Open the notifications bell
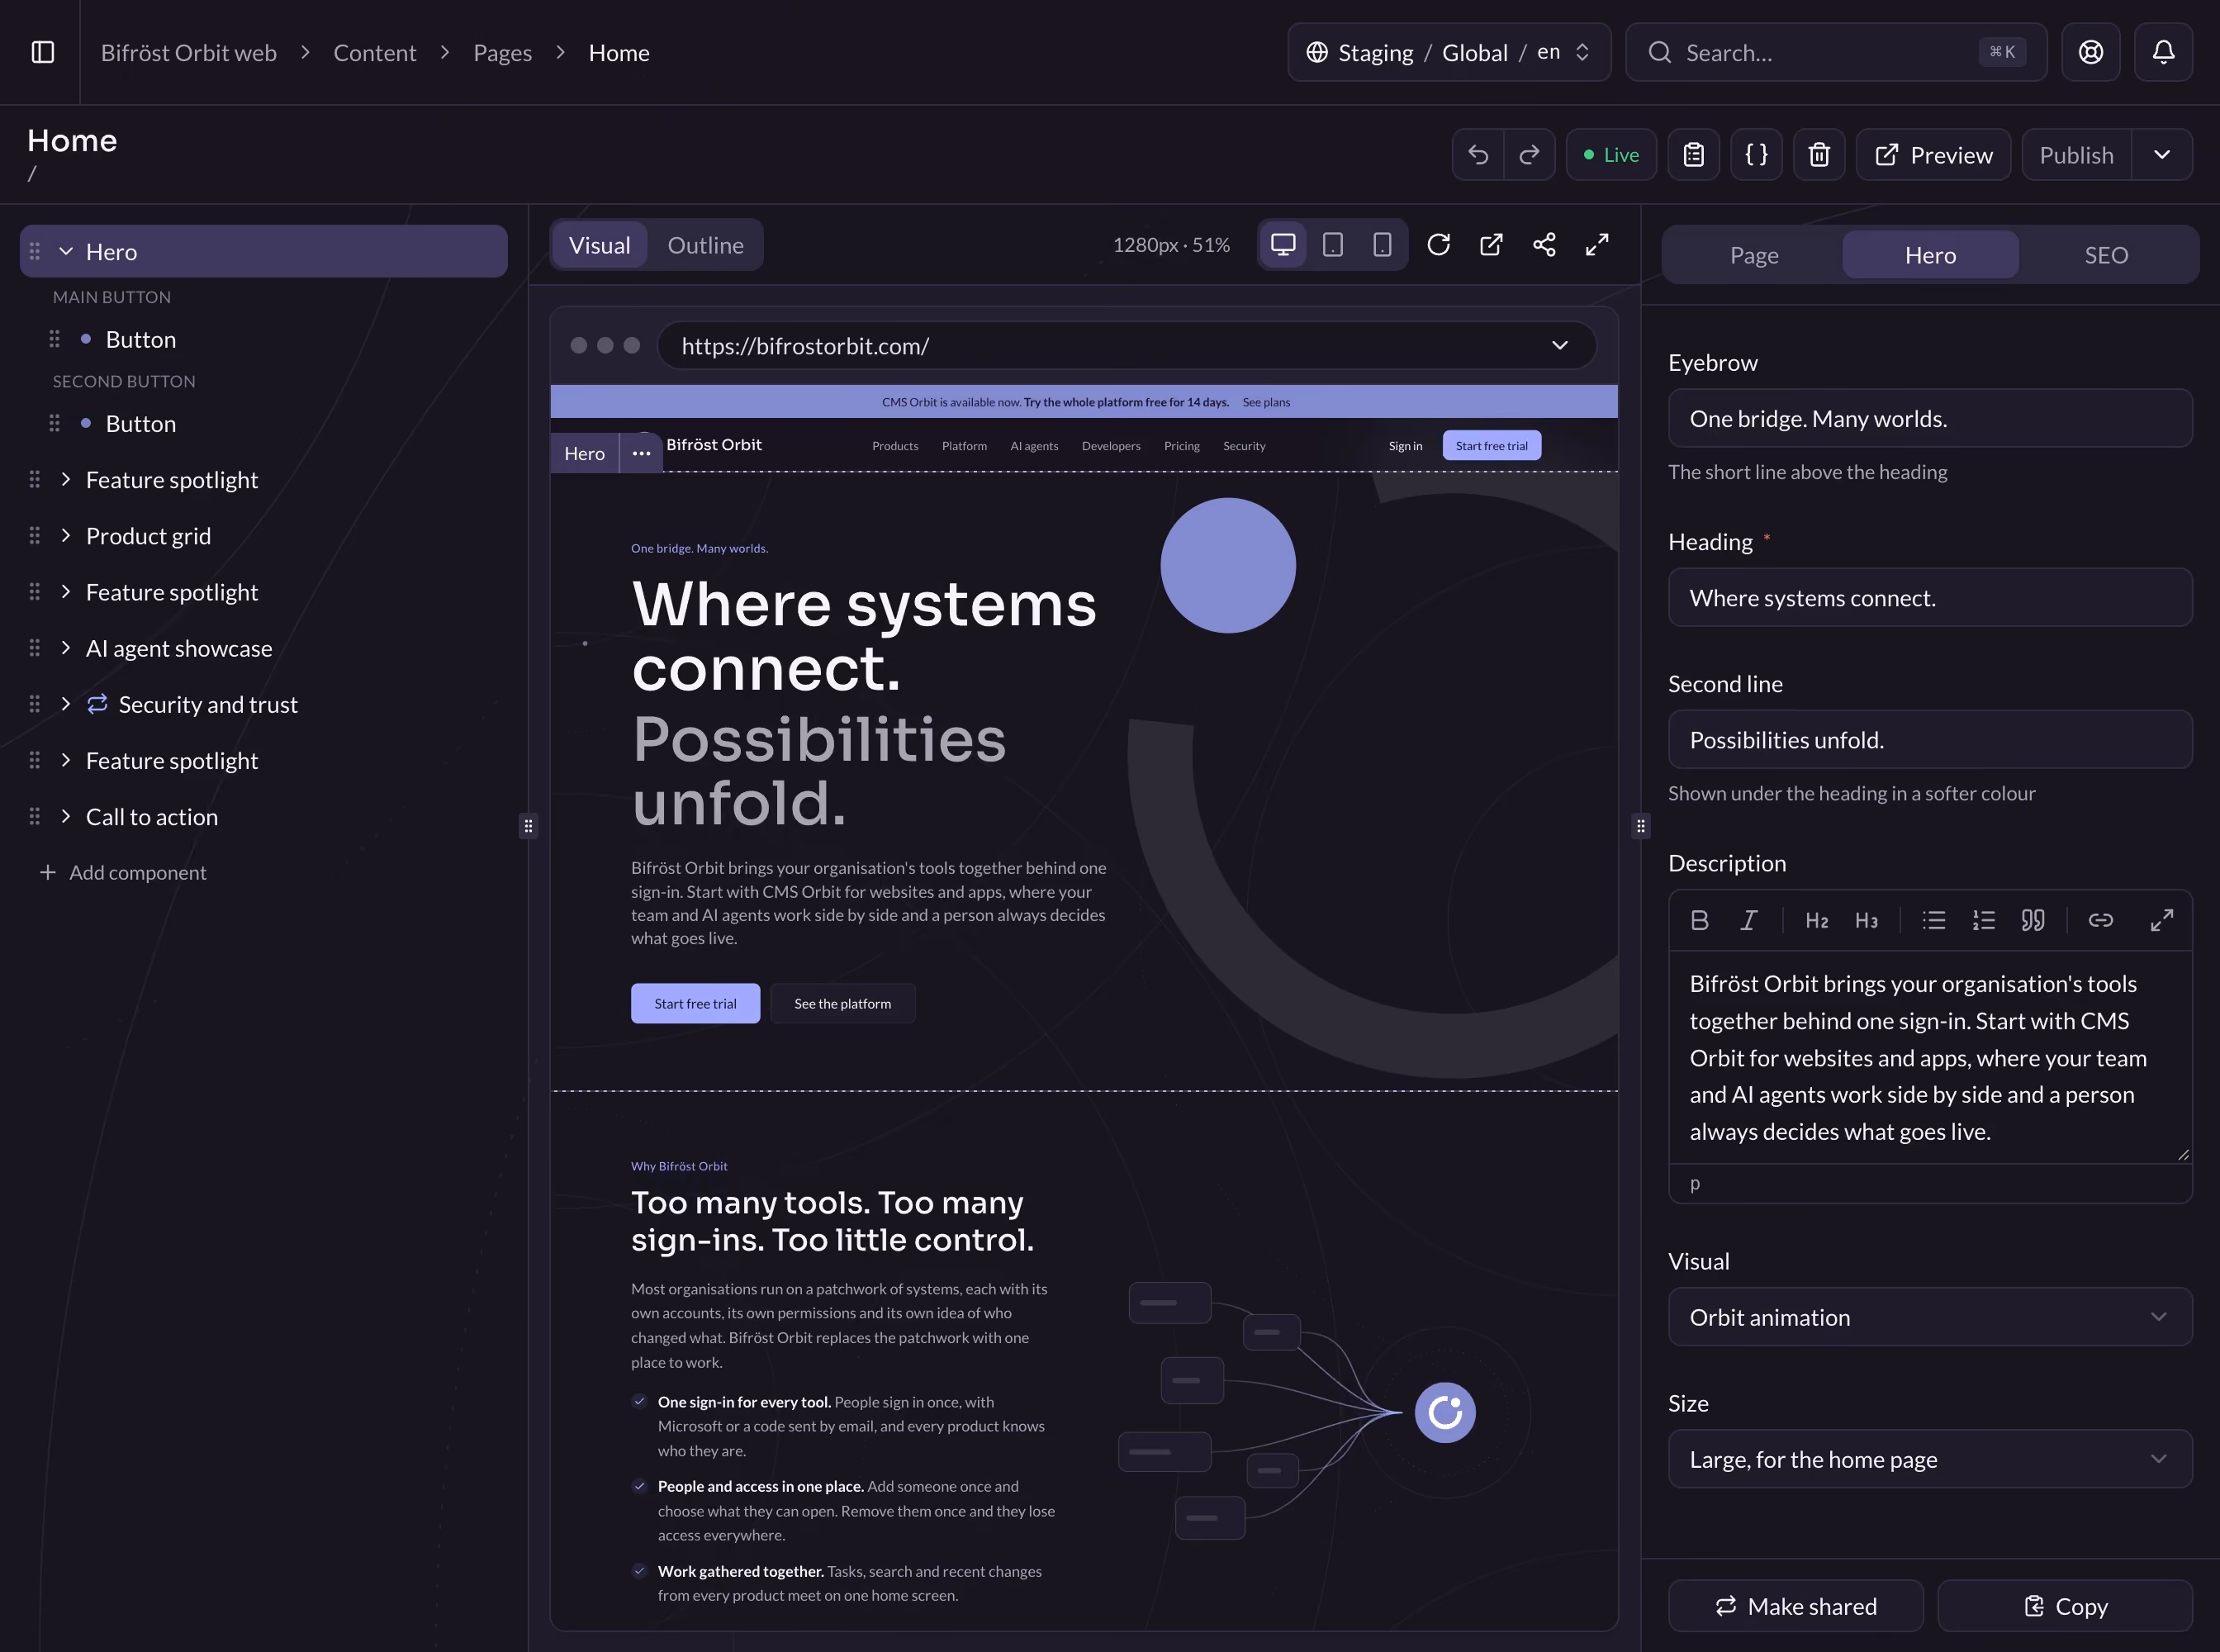 2163,52
